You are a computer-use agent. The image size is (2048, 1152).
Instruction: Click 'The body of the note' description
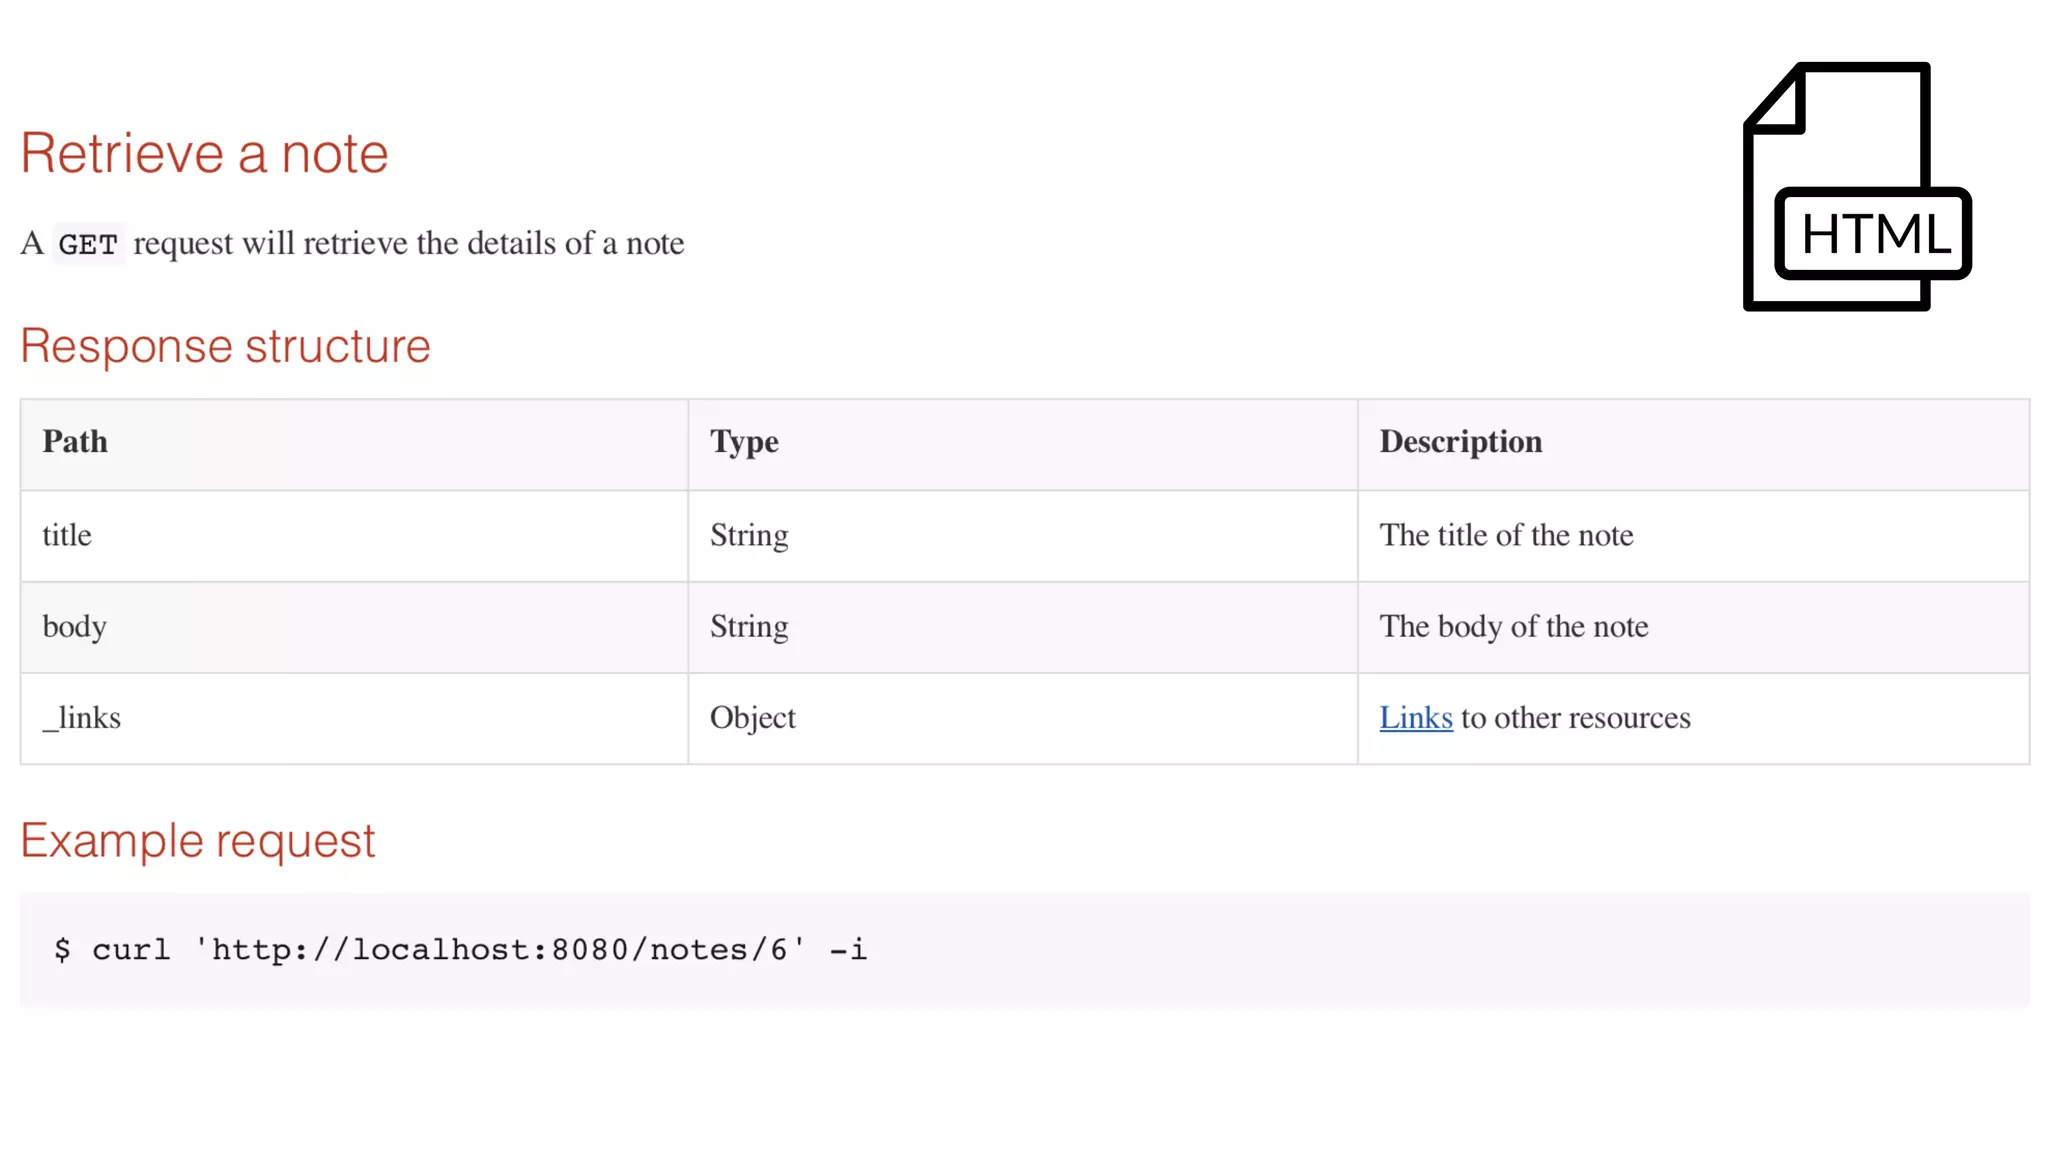1513,627
